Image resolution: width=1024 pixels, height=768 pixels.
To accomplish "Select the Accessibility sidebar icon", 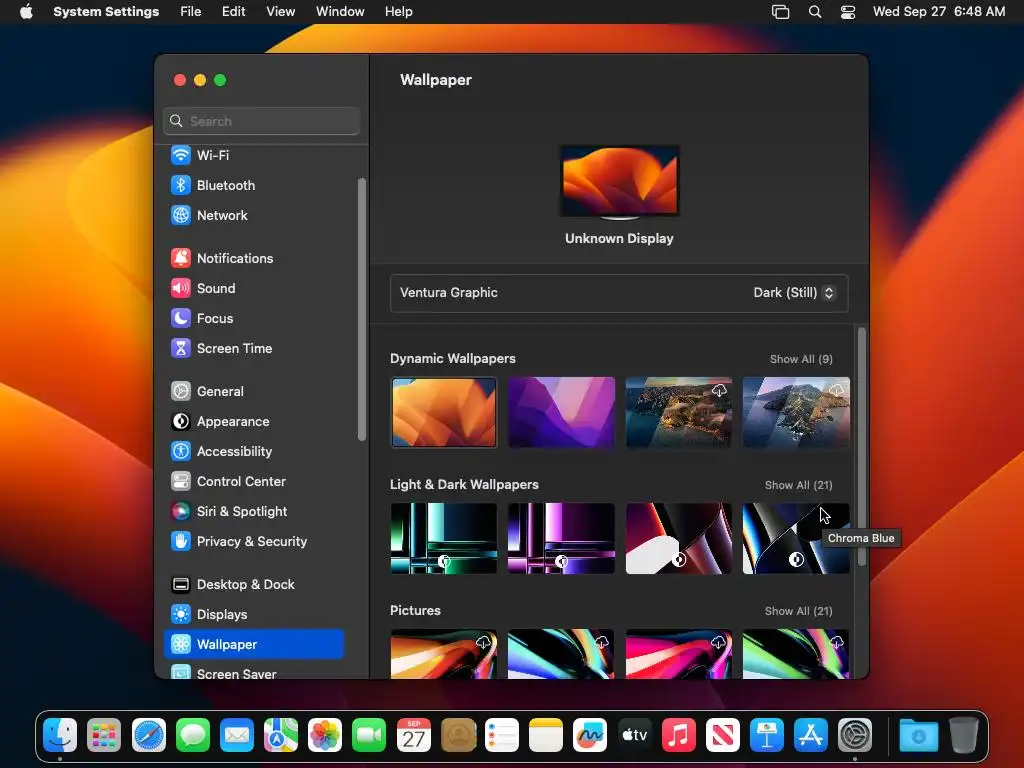I will (181, 451).
